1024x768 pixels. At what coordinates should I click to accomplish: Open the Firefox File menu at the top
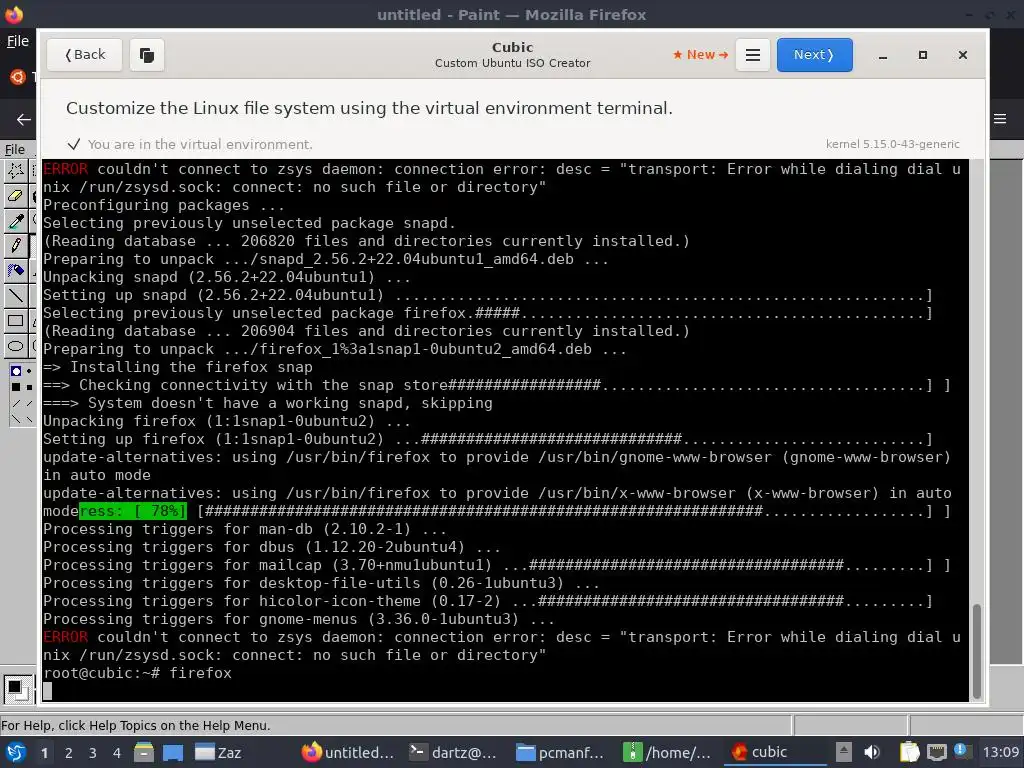click(x=18, y=41)
